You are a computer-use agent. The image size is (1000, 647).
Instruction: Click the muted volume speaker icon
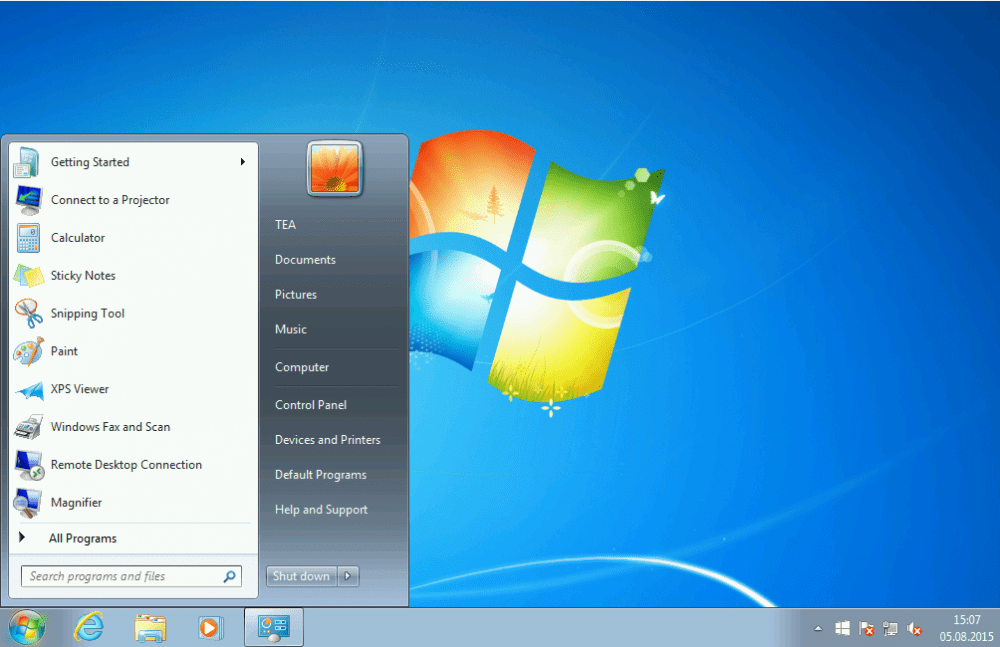click(915, 629)
